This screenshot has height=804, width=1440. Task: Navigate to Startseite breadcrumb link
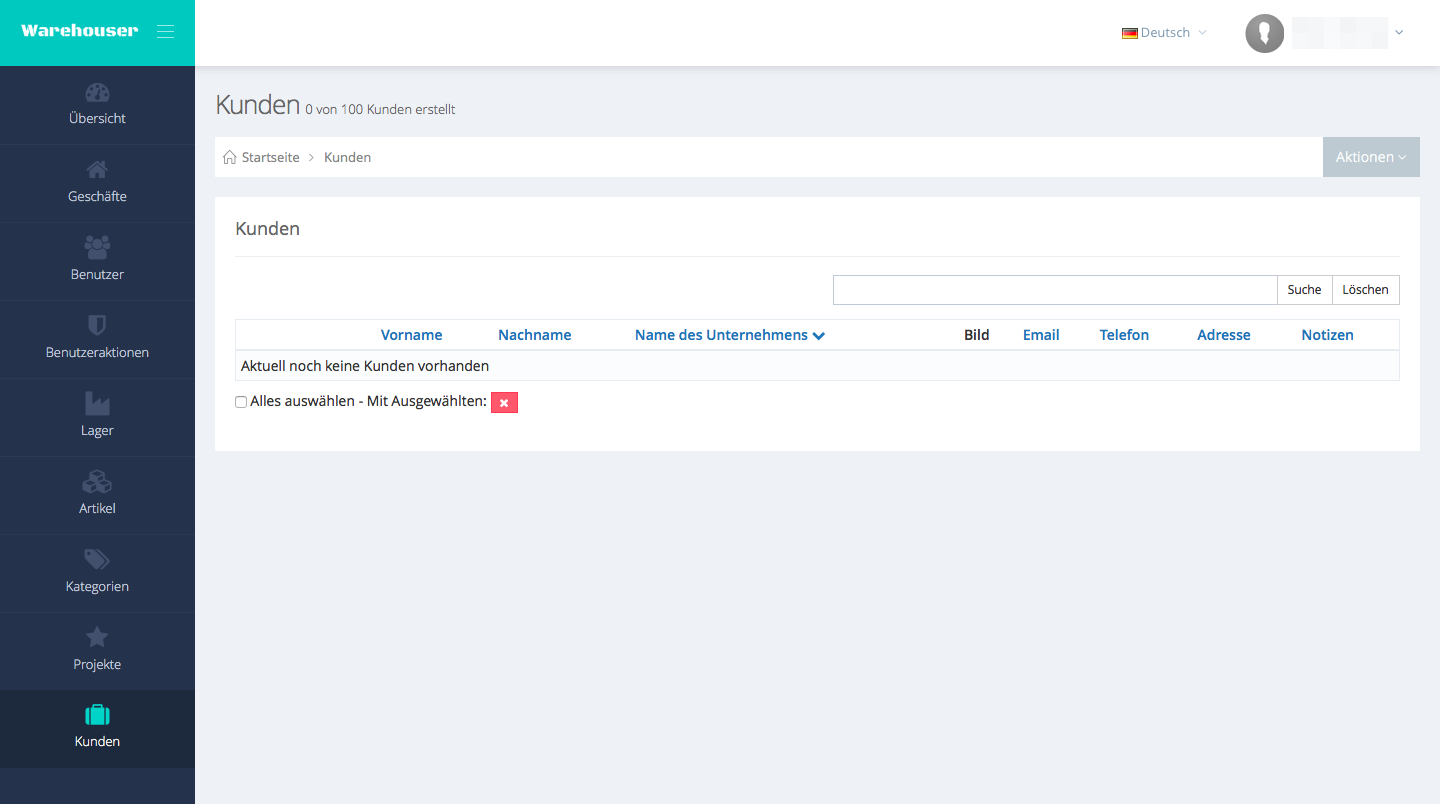coord(270,157)
